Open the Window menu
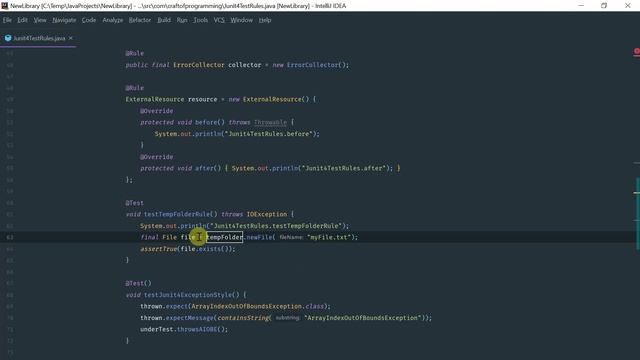This screenshot has height=360, width=640. click(x=242, y=20)
